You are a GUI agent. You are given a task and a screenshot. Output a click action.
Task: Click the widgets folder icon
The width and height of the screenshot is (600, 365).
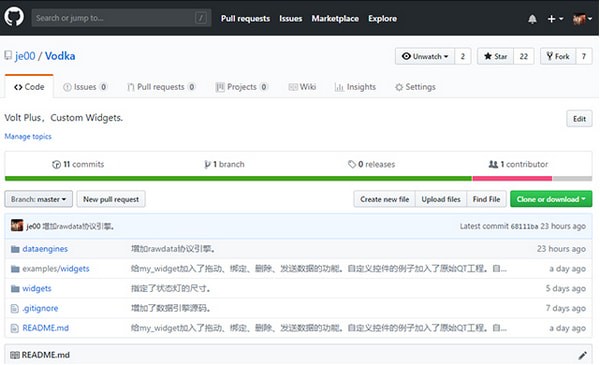pos(15,288)
